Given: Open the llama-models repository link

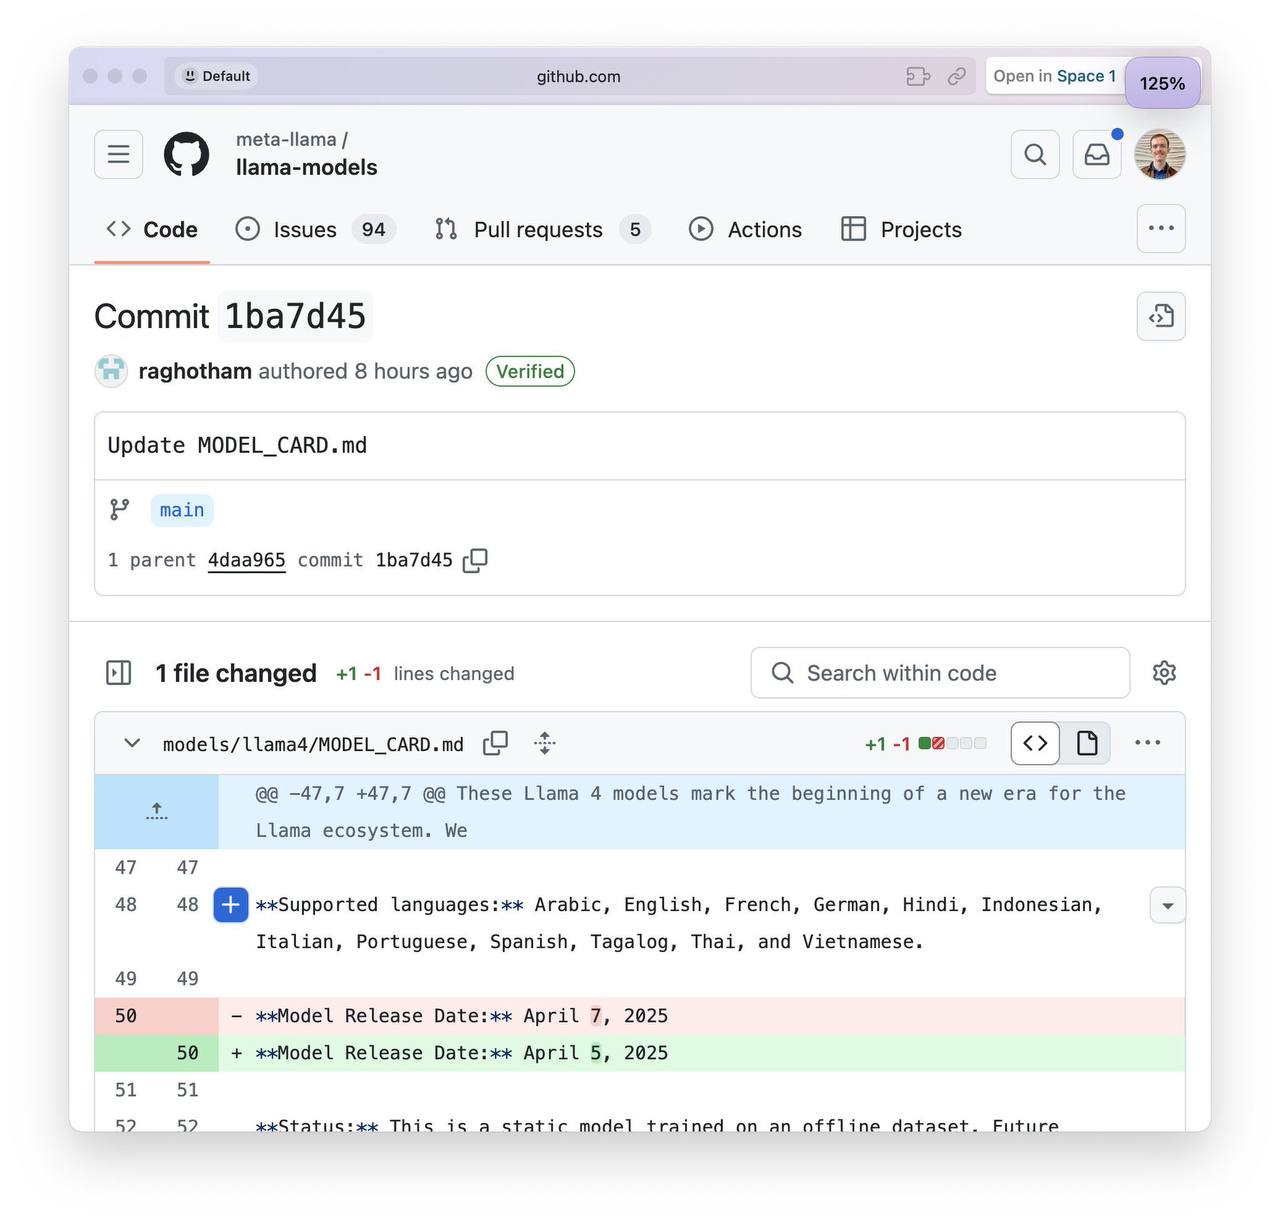Looking at the screenshot, I should tap(306, 168).
